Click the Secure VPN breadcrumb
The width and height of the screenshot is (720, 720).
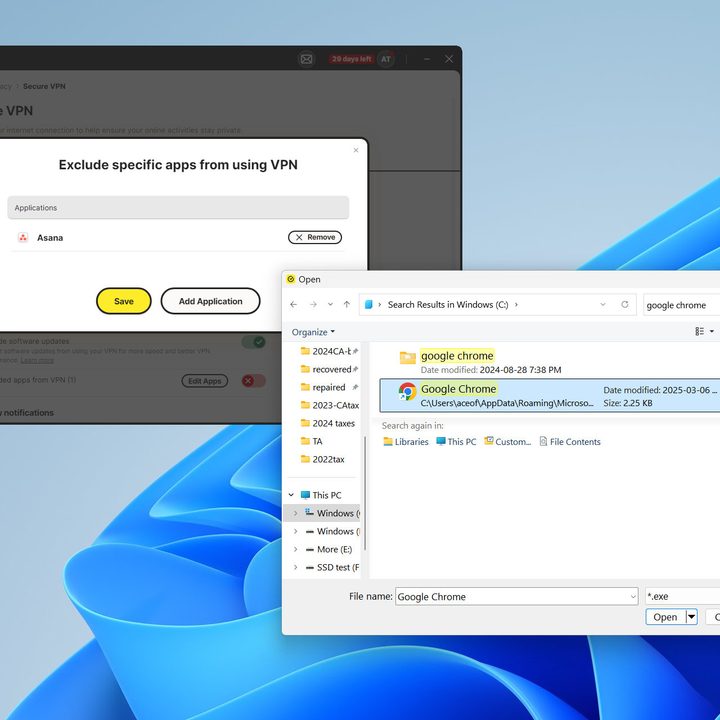(x=44, y=86)
